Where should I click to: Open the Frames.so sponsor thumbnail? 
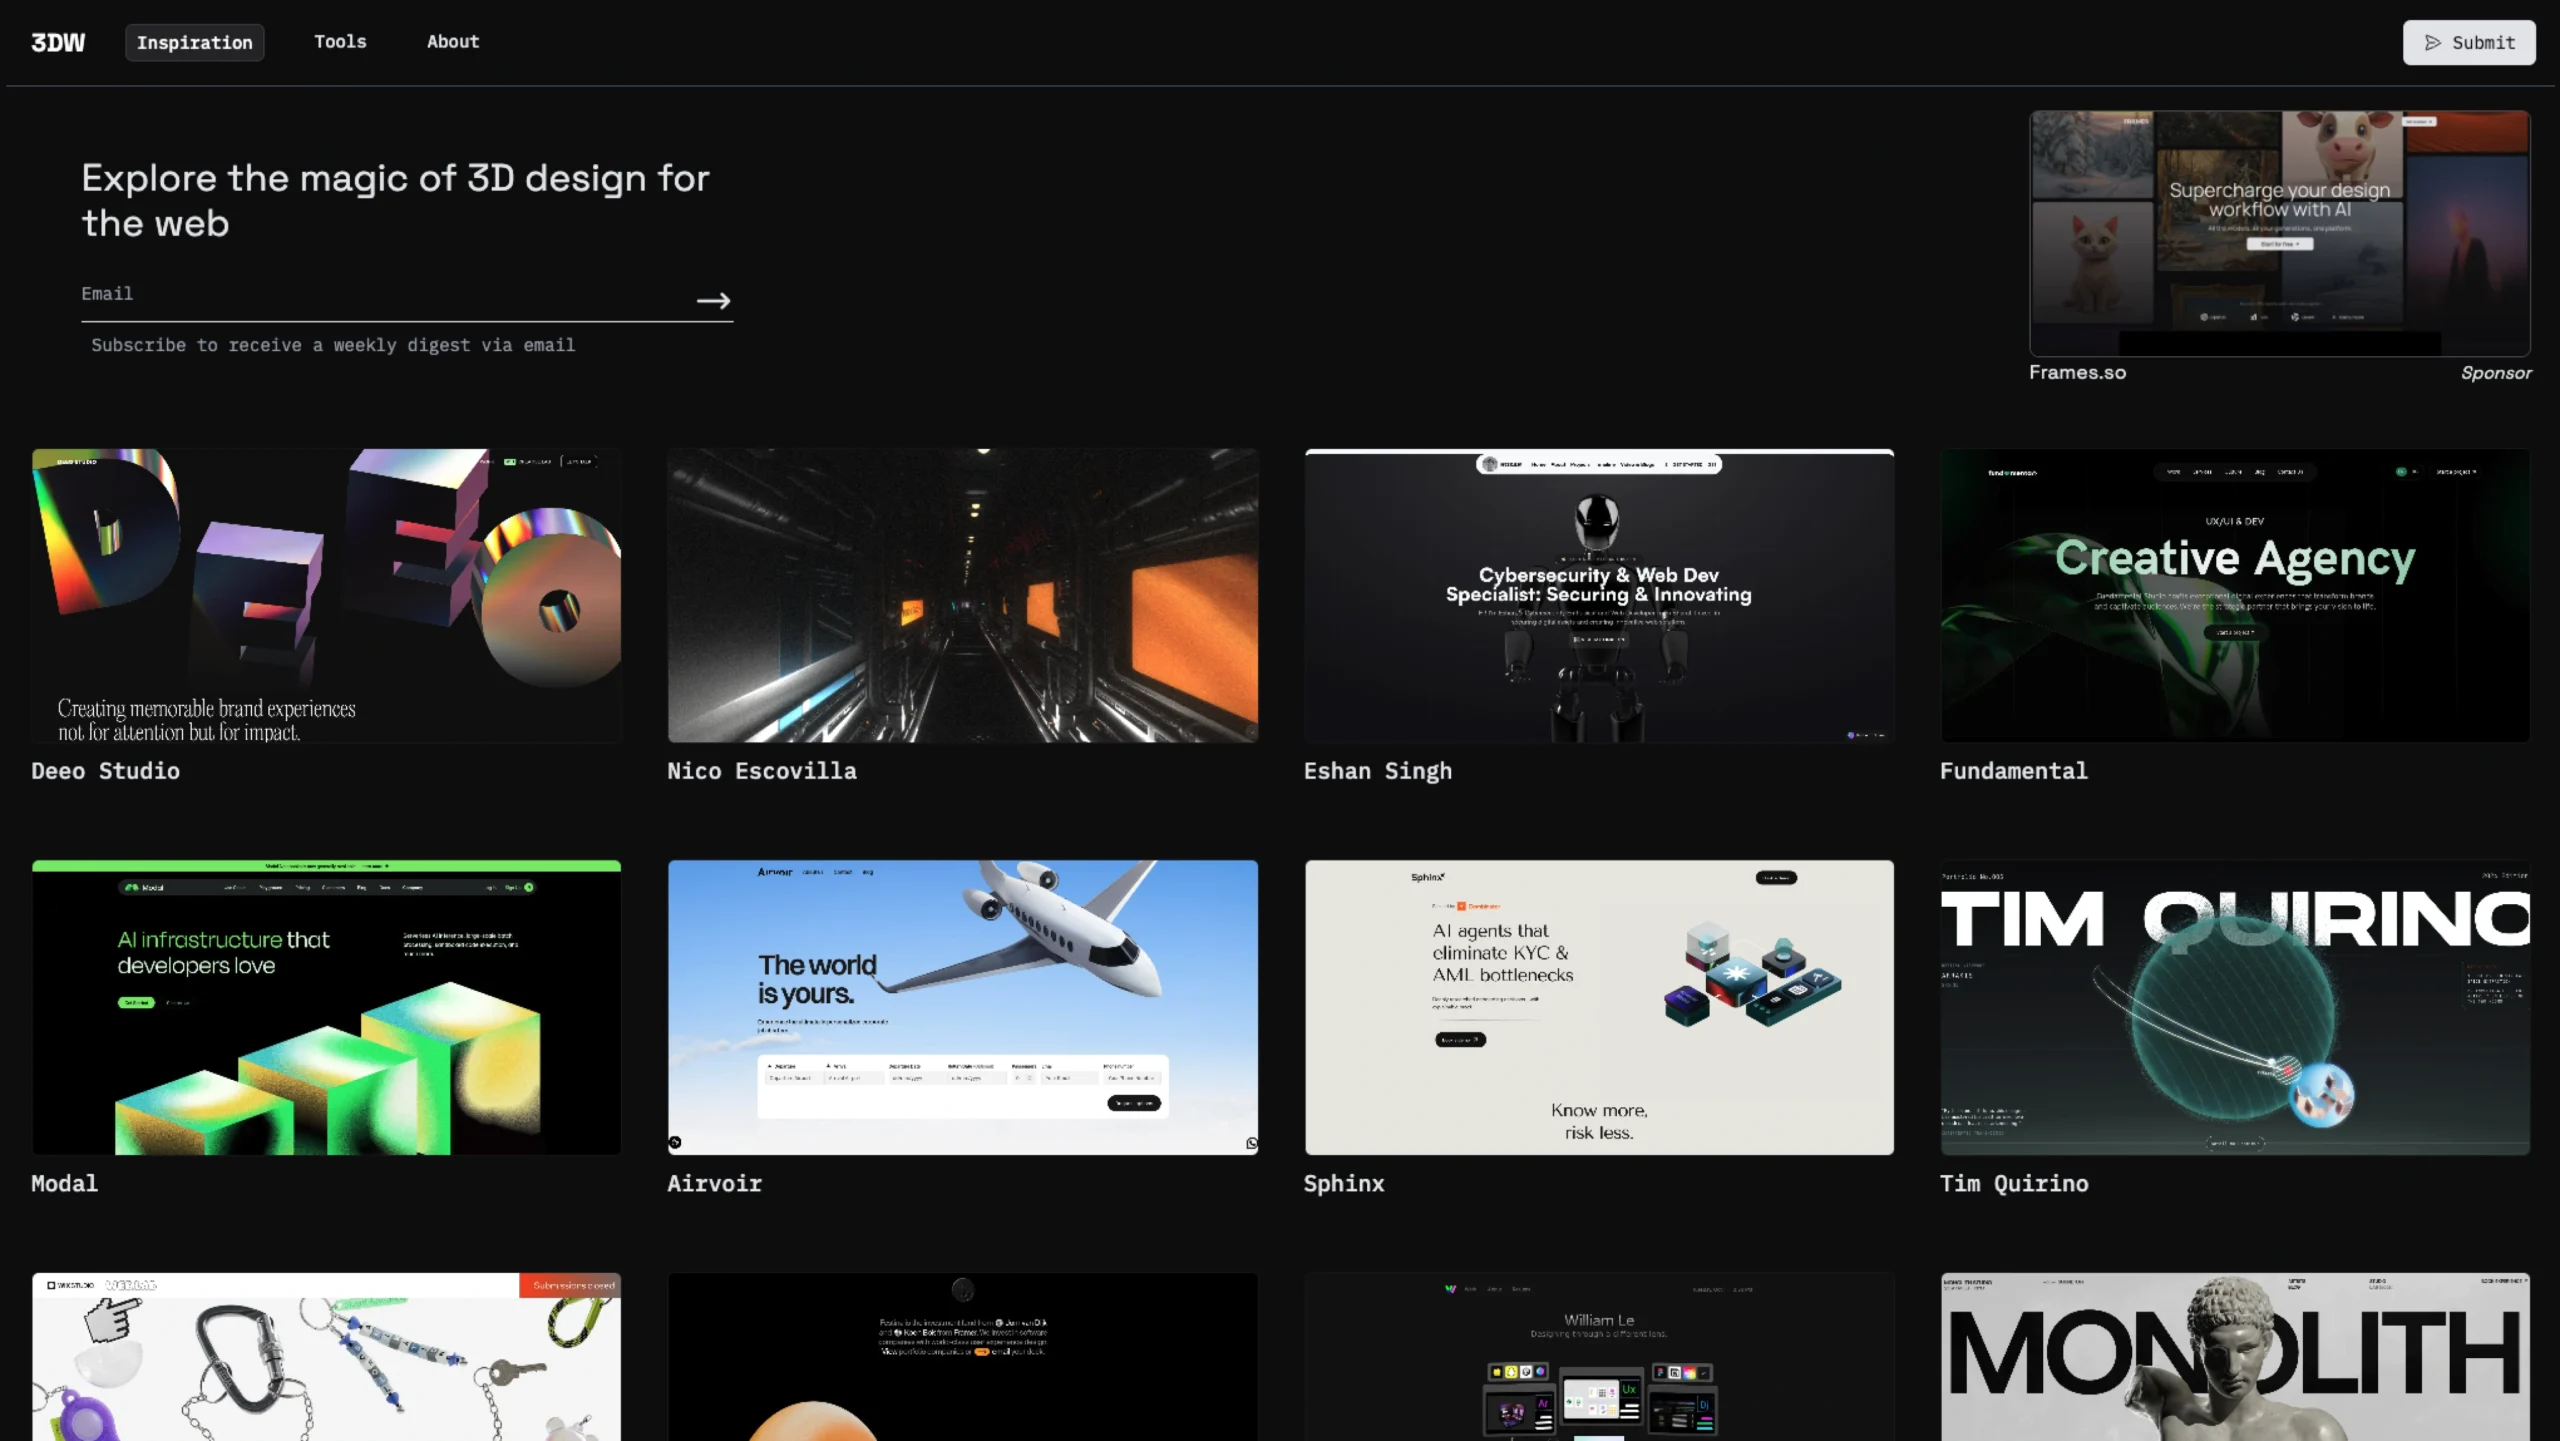[2280, 232]
